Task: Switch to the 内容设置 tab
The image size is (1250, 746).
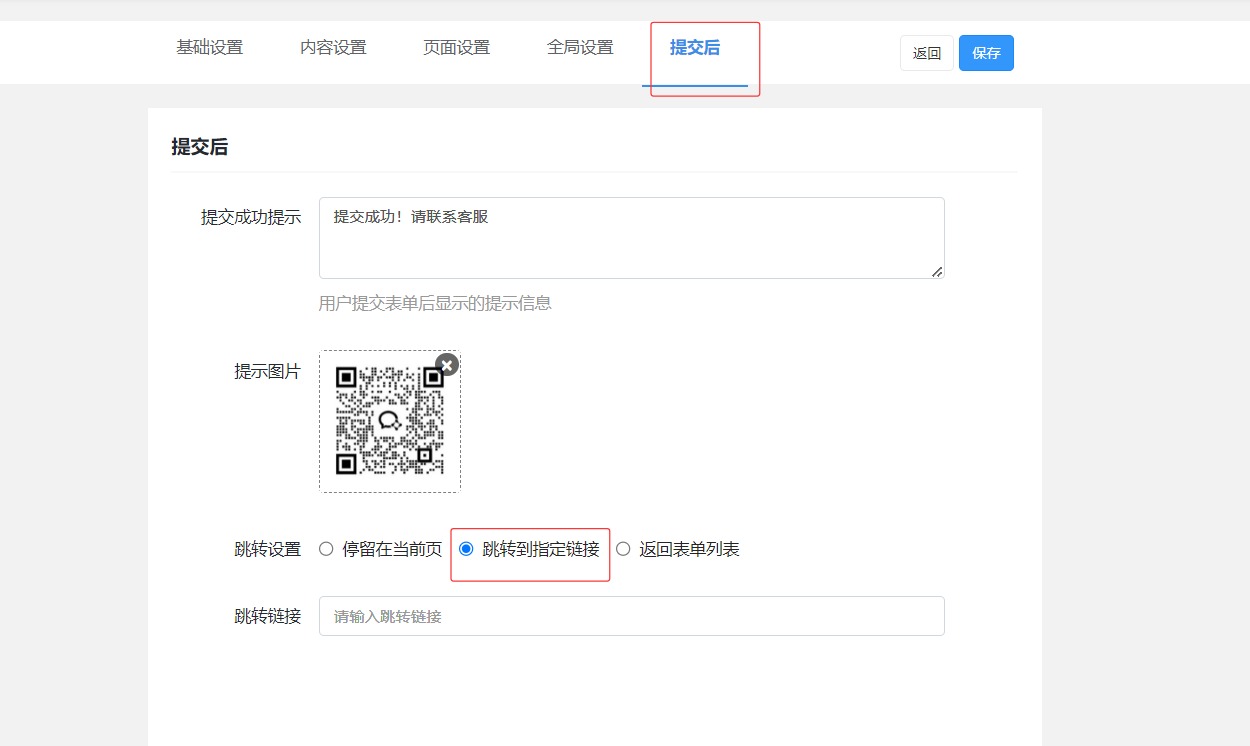Action: click(x=333, y=48)
